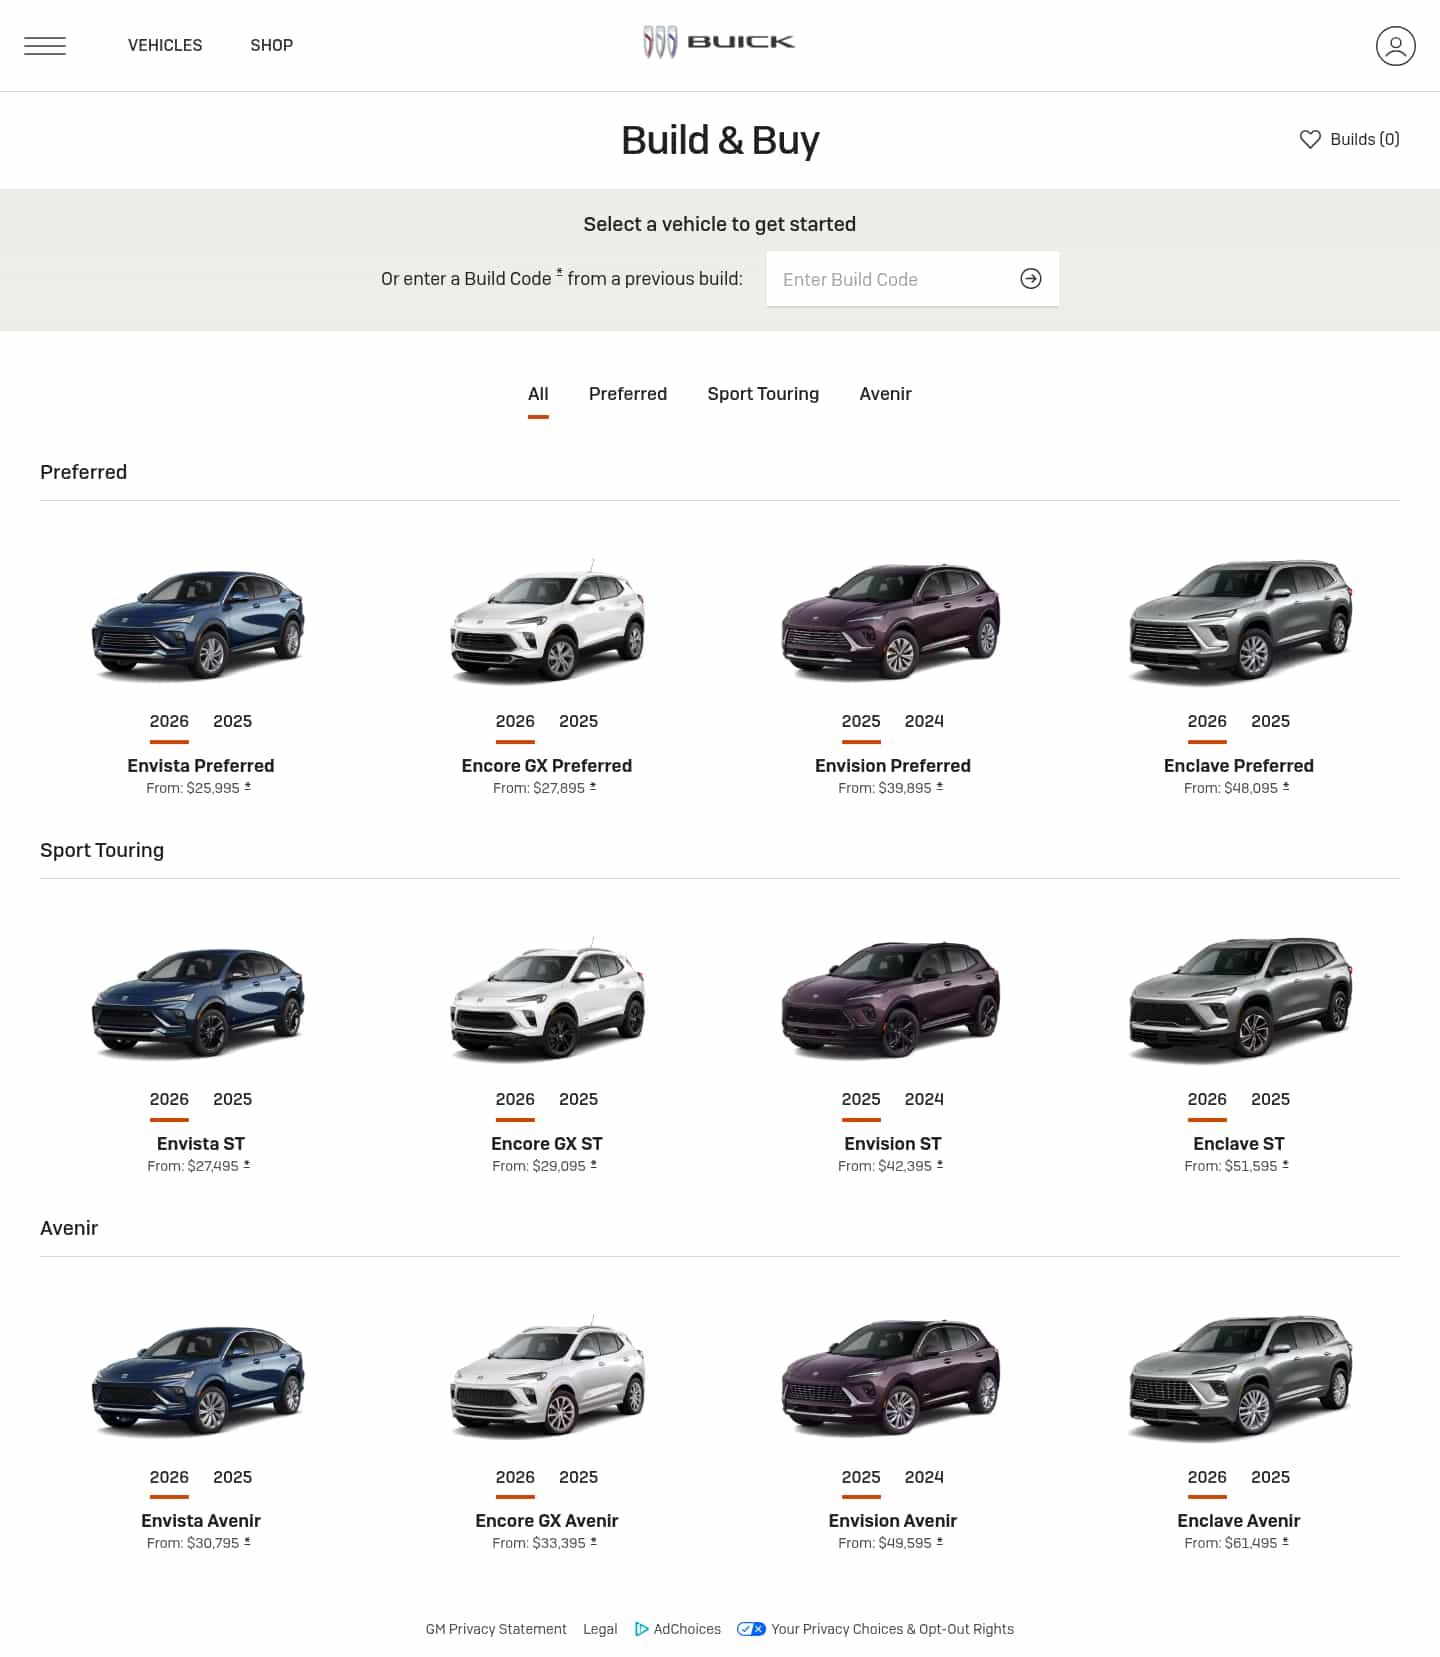Click the Encore GX ST car image
Viewport: 1440px width, 1657px height.
coord(547,1000)
